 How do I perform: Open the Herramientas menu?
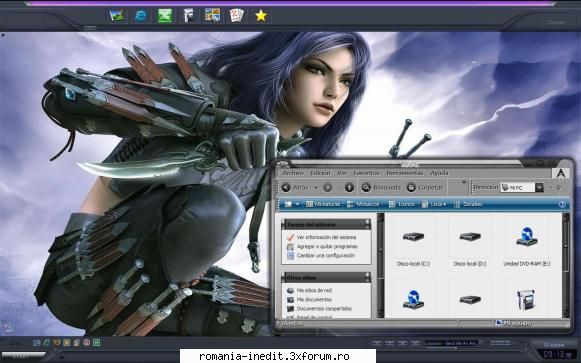(404, 173)
